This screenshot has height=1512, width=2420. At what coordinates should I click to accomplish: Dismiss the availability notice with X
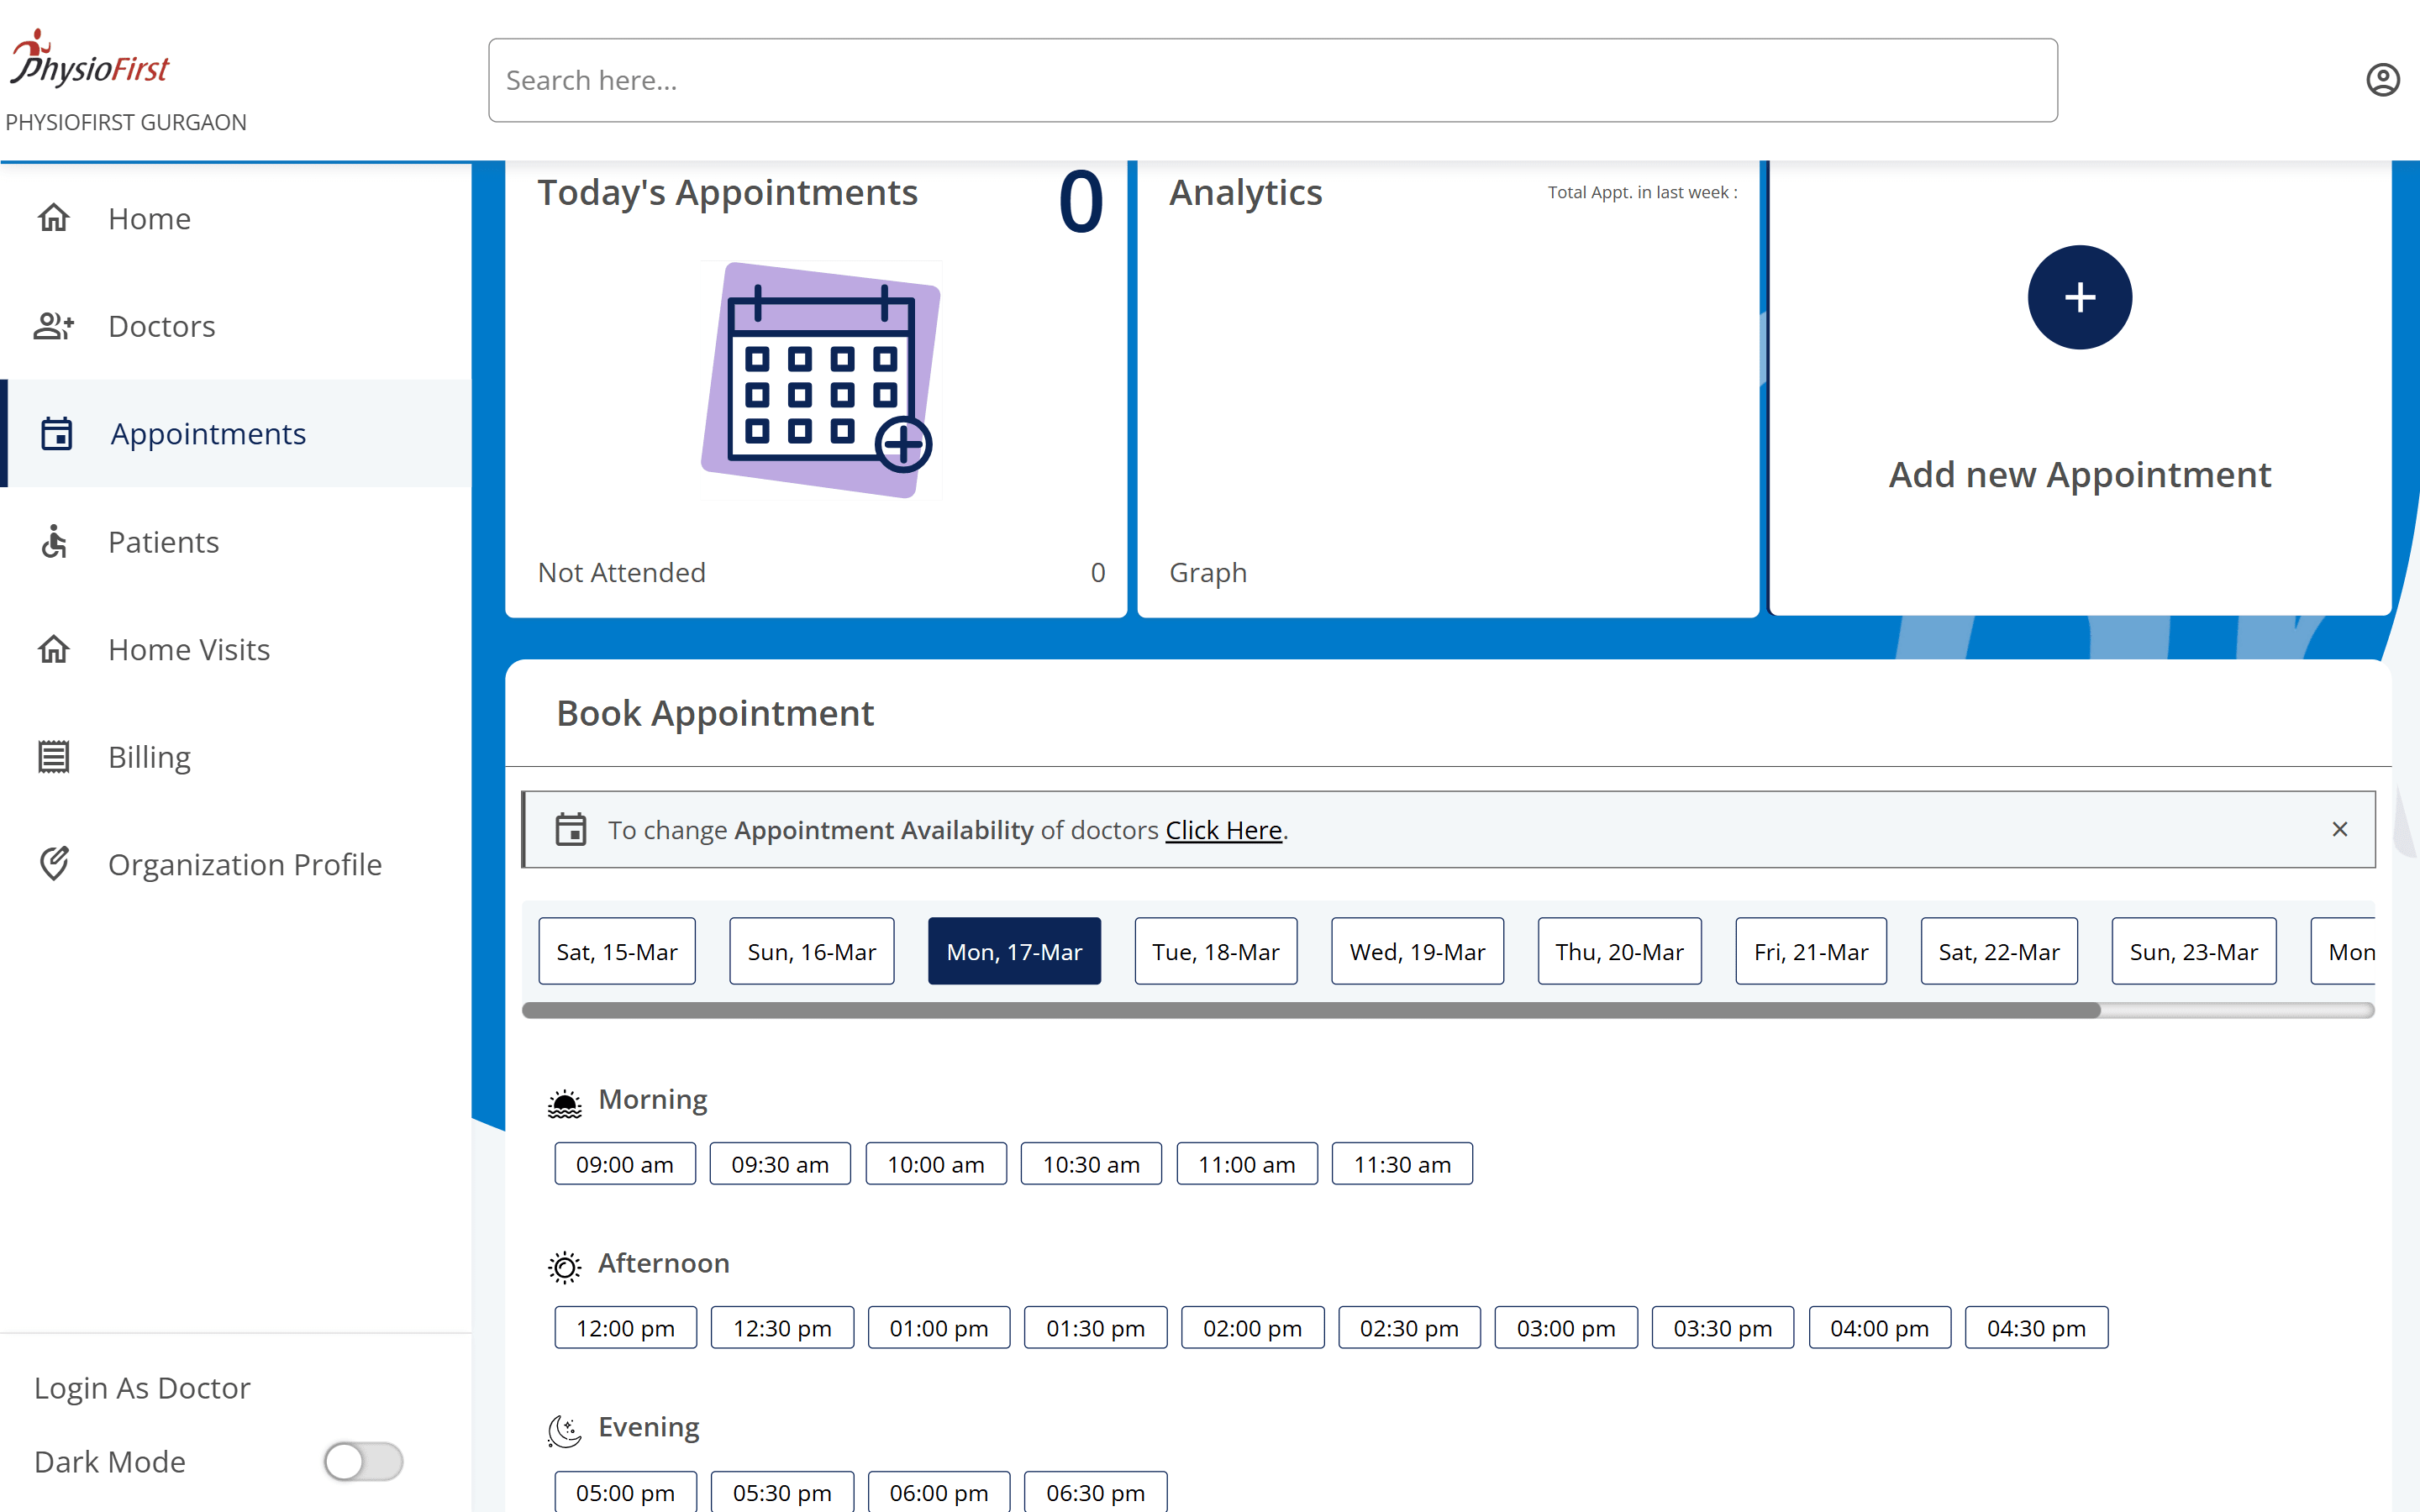[2339, 829]
